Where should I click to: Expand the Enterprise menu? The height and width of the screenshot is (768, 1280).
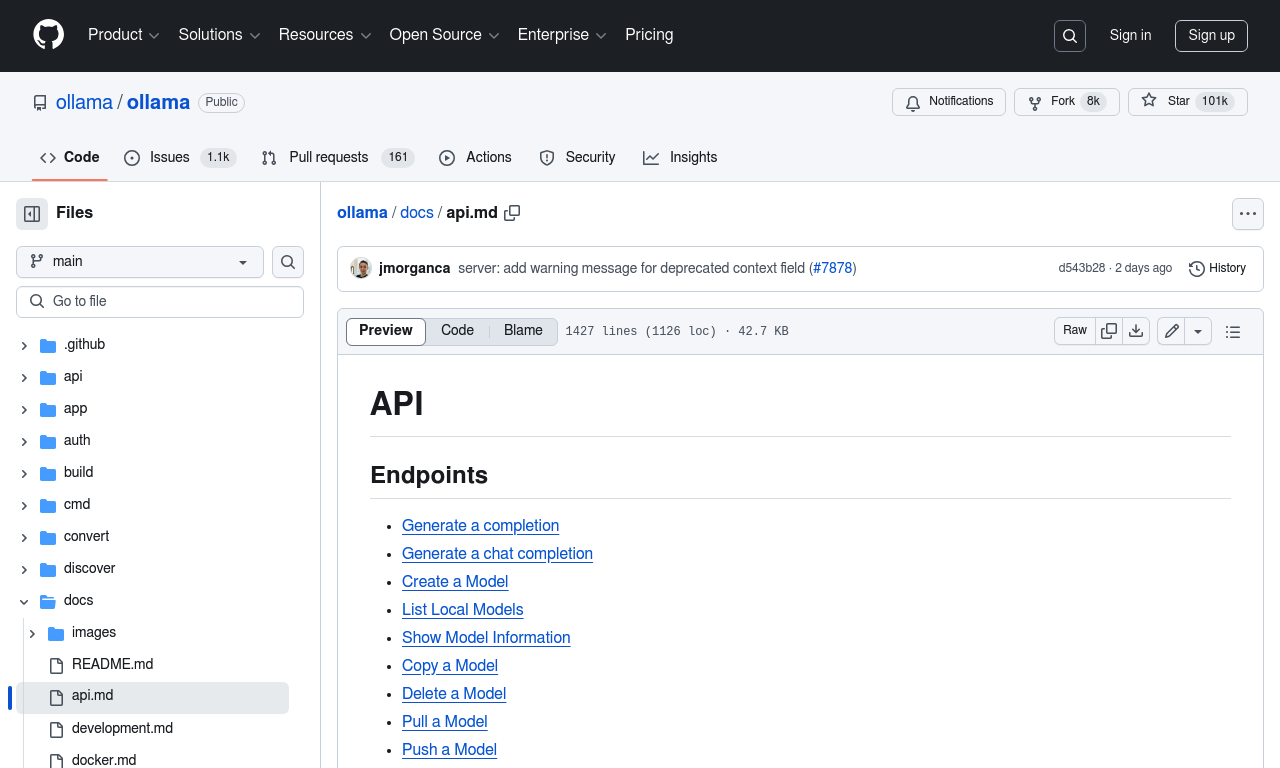[562, 35]
